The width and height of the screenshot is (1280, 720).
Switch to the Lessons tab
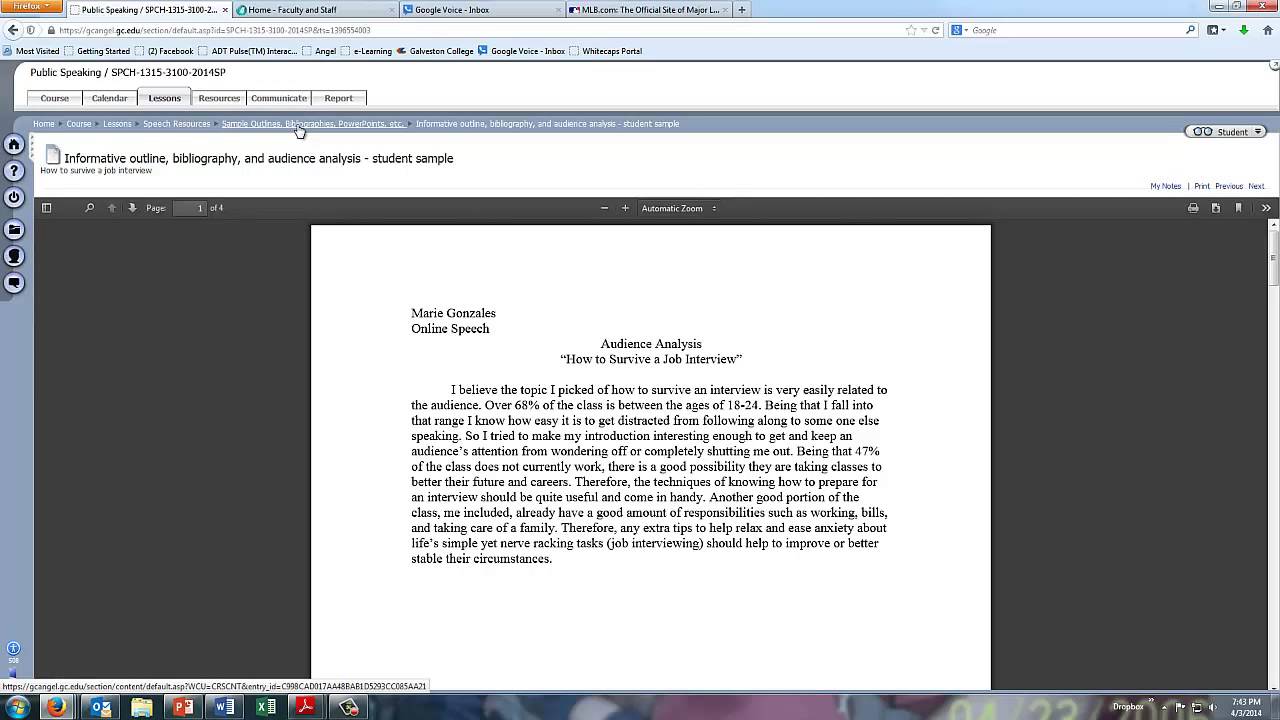point(164,98)
